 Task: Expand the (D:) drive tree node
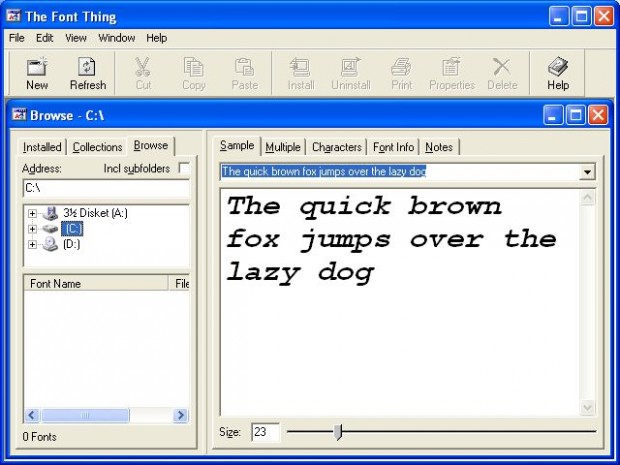tap(32, 244)
